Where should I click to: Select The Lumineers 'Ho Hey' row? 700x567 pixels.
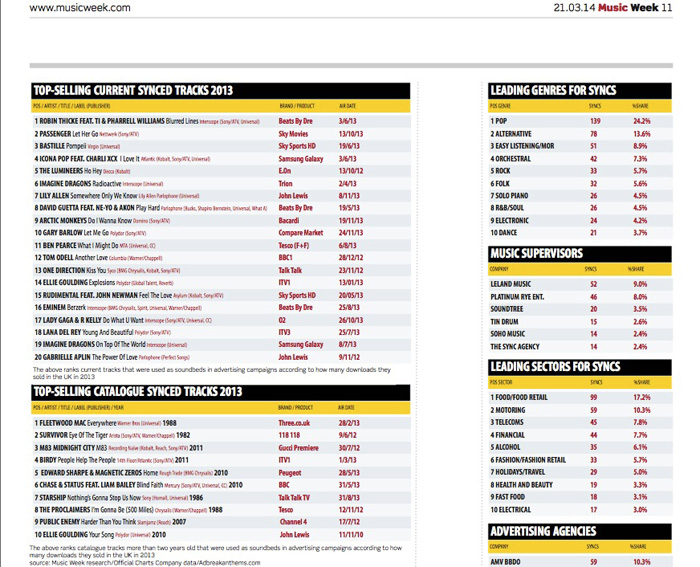[x=221, y=171]
